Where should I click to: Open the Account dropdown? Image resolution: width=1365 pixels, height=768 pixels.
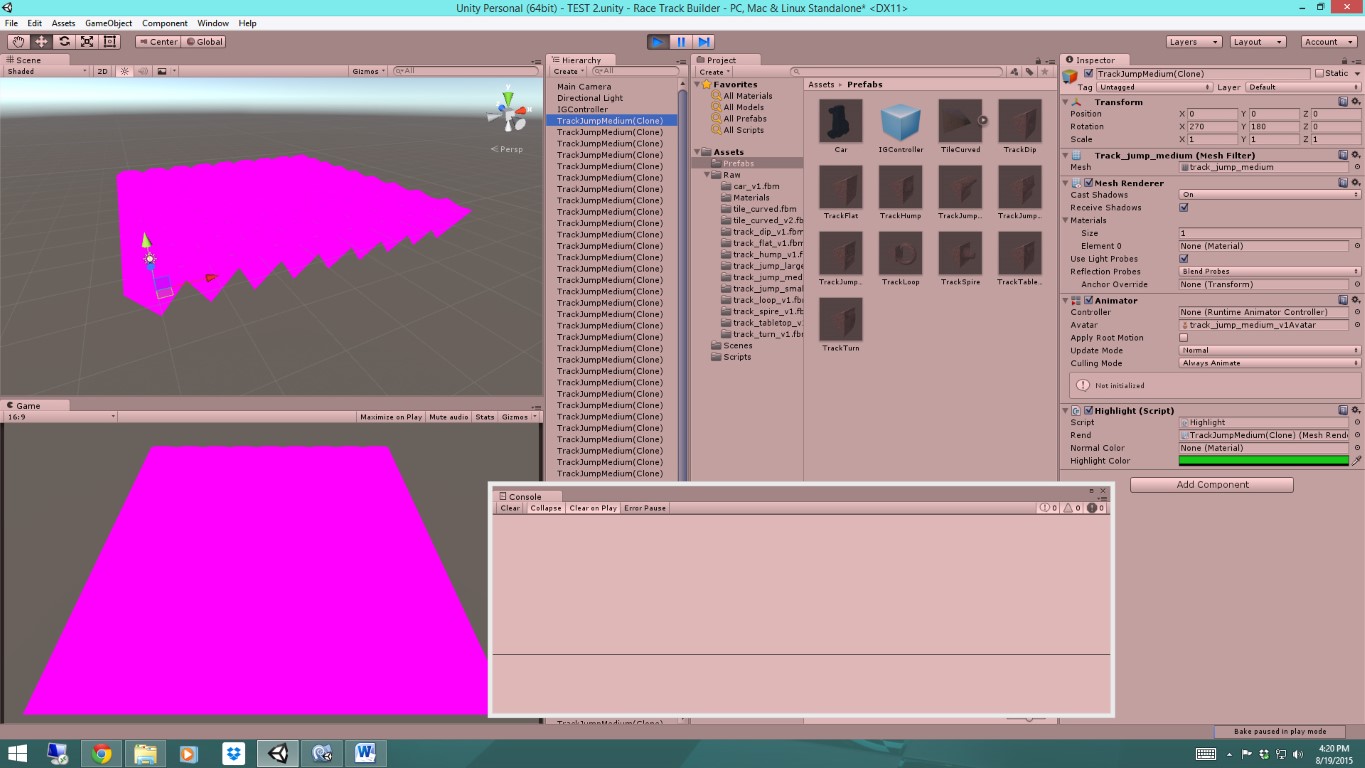[x=1329, y=42]
